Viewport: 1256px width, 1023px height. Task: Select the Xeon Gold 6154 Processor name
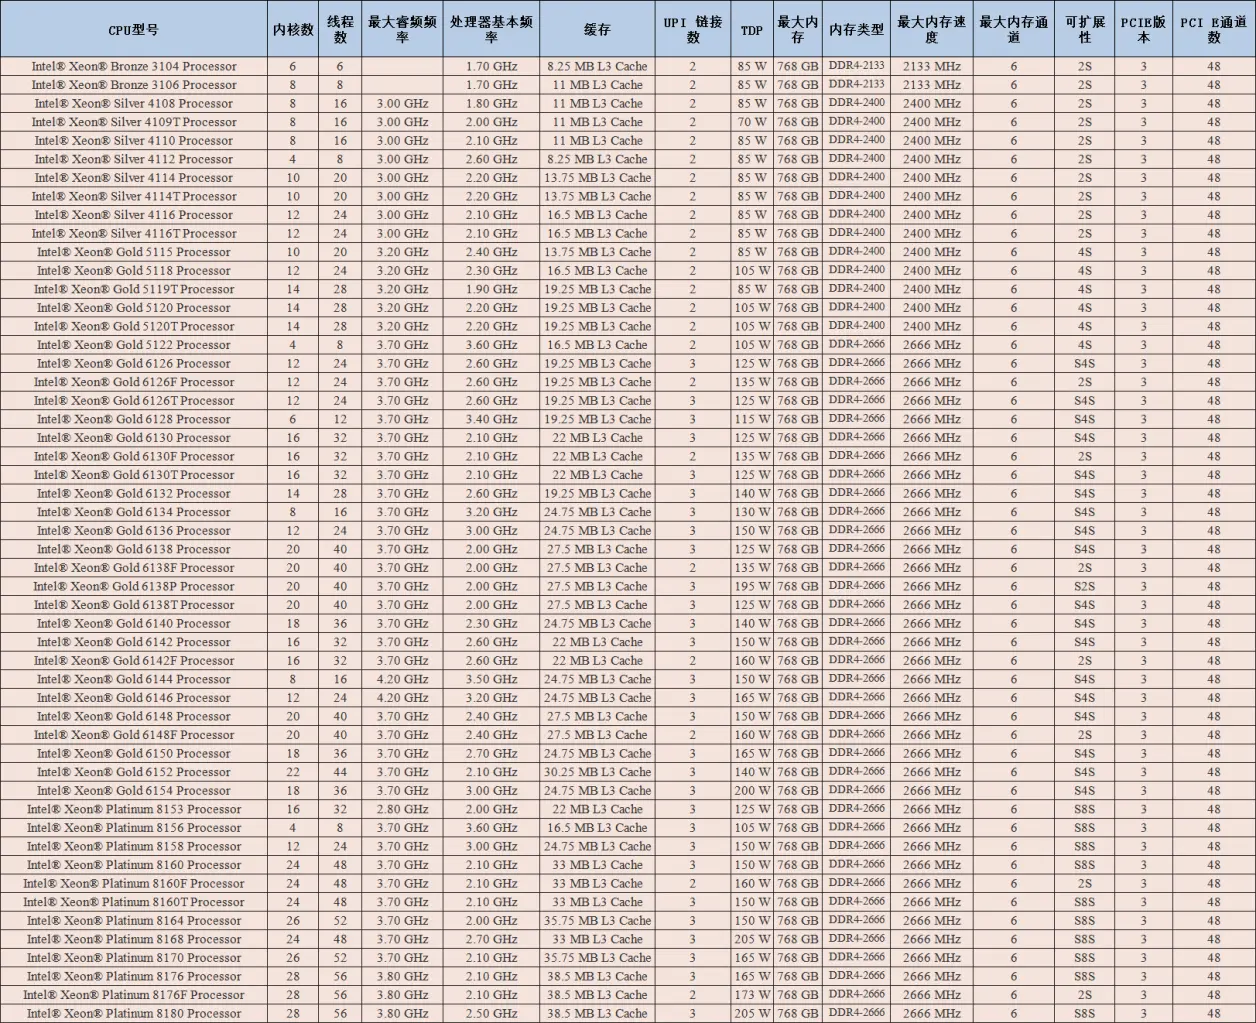point(134,791)
